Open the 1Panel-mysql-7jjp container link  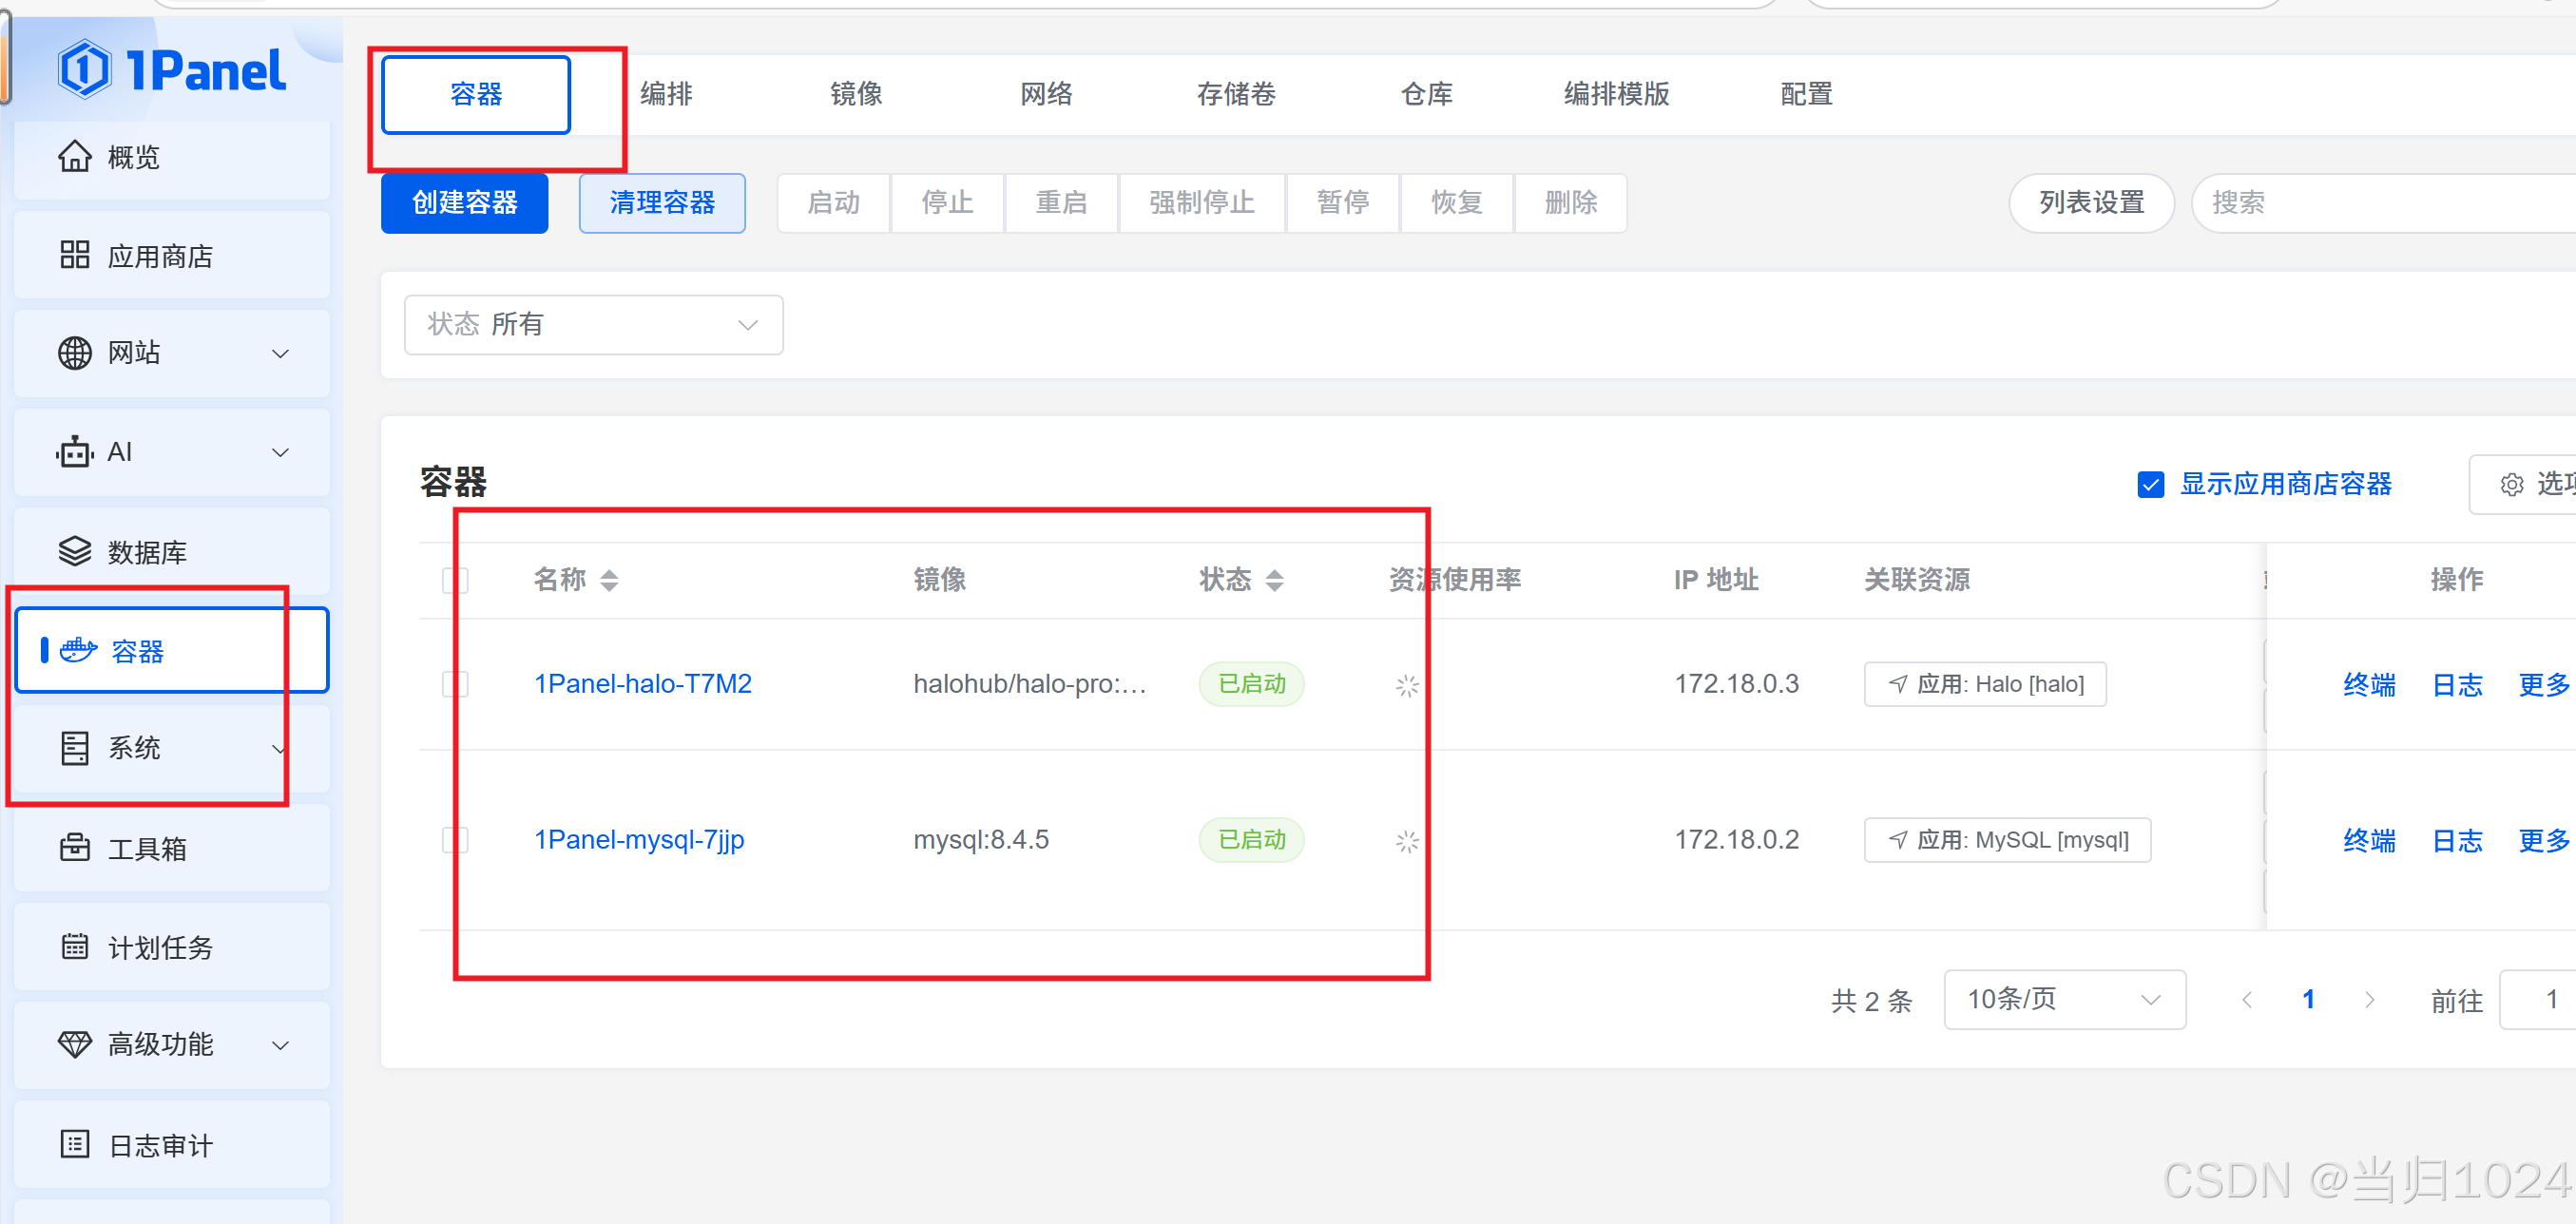point(639,840)
